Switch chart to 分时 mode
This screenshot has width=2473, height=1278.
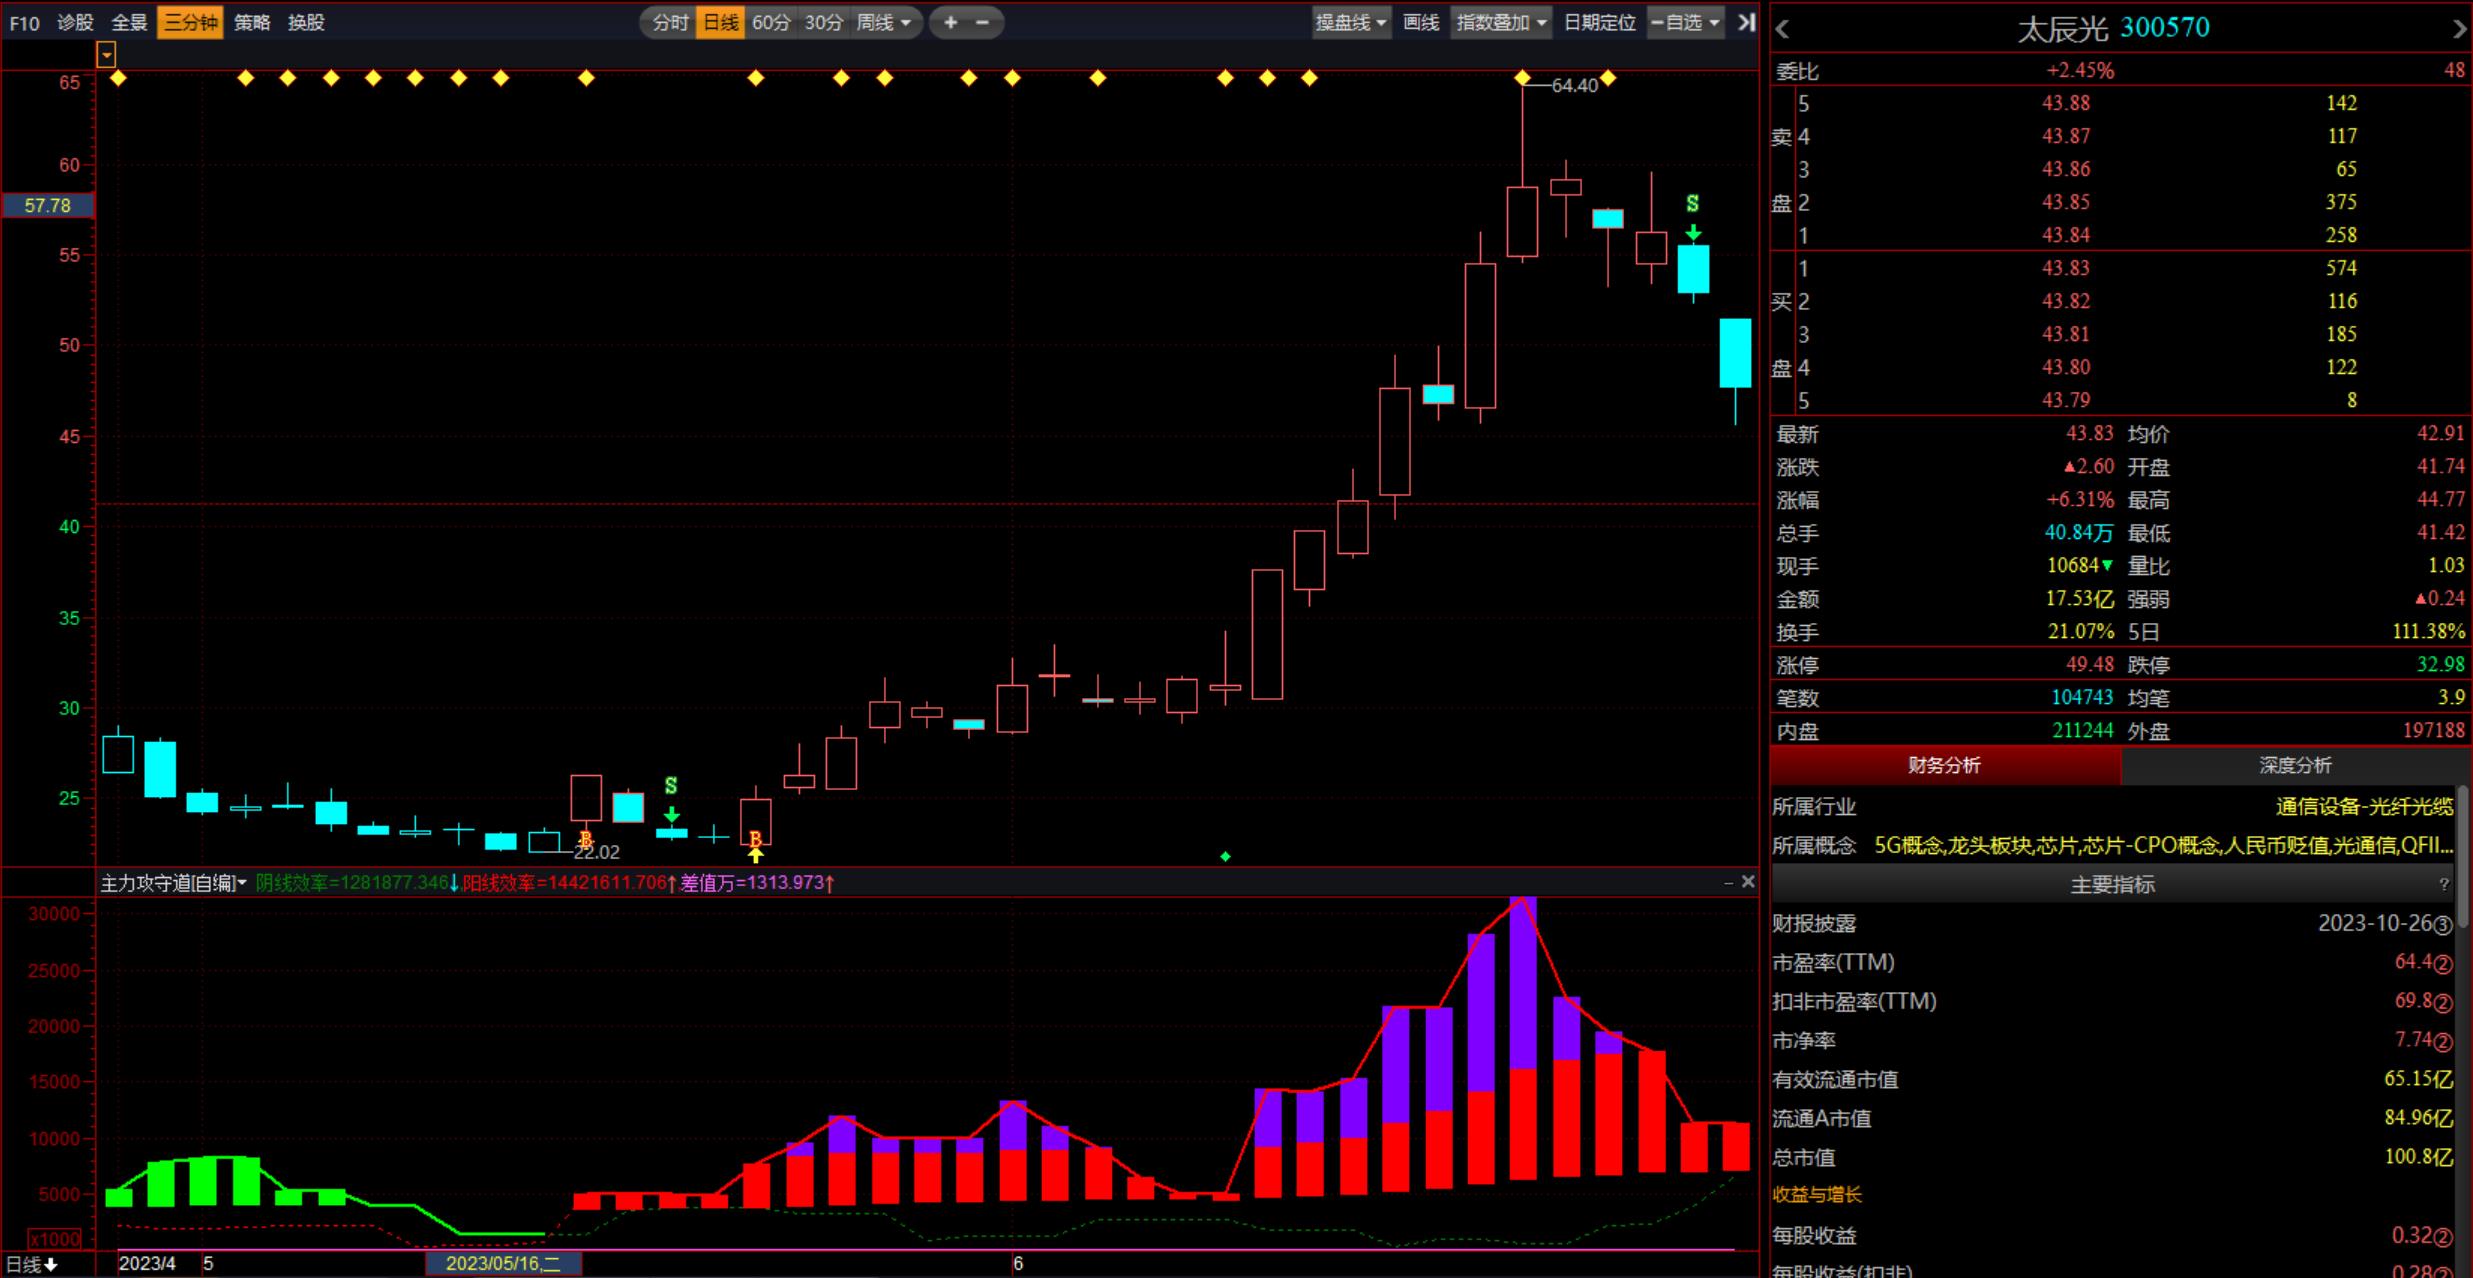pyautogui.click(x=669, y=22)
